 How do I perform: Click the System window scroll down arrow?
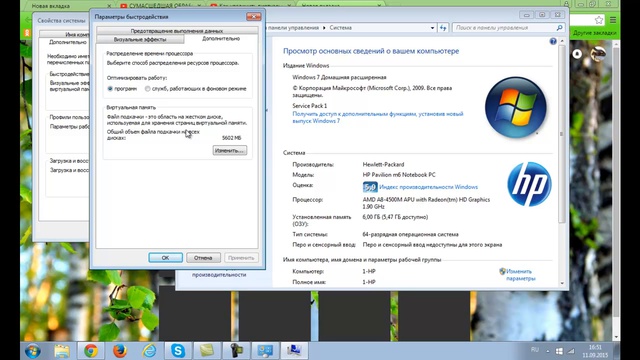562,283
